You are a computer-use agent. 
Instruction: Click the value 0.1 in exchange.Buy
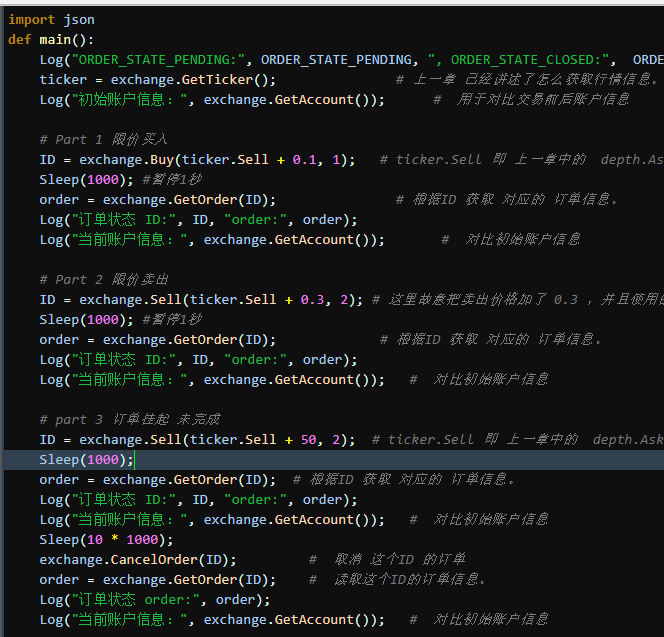pyautogui.click(x=304, y=160)
